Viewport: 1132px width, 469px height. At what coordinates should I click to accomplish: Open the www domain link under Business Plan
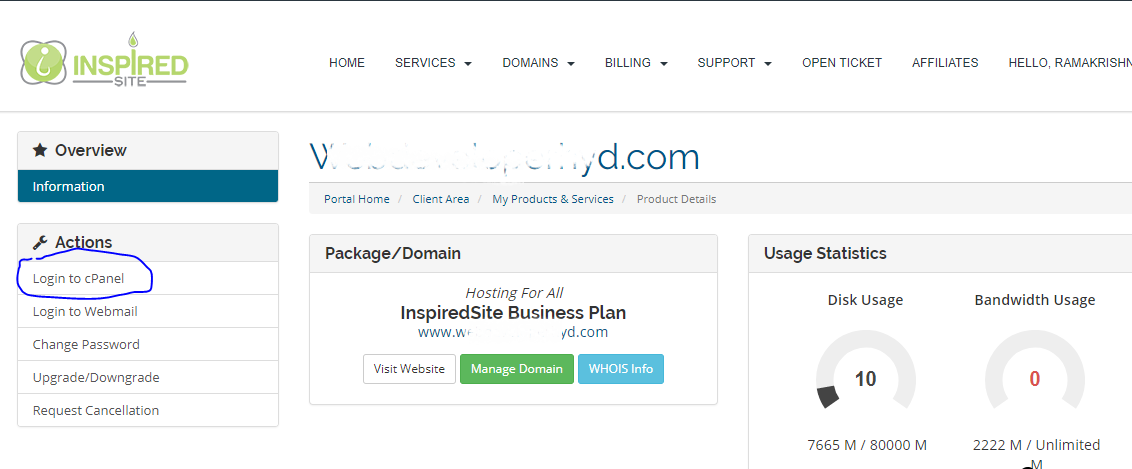[513, 333]
